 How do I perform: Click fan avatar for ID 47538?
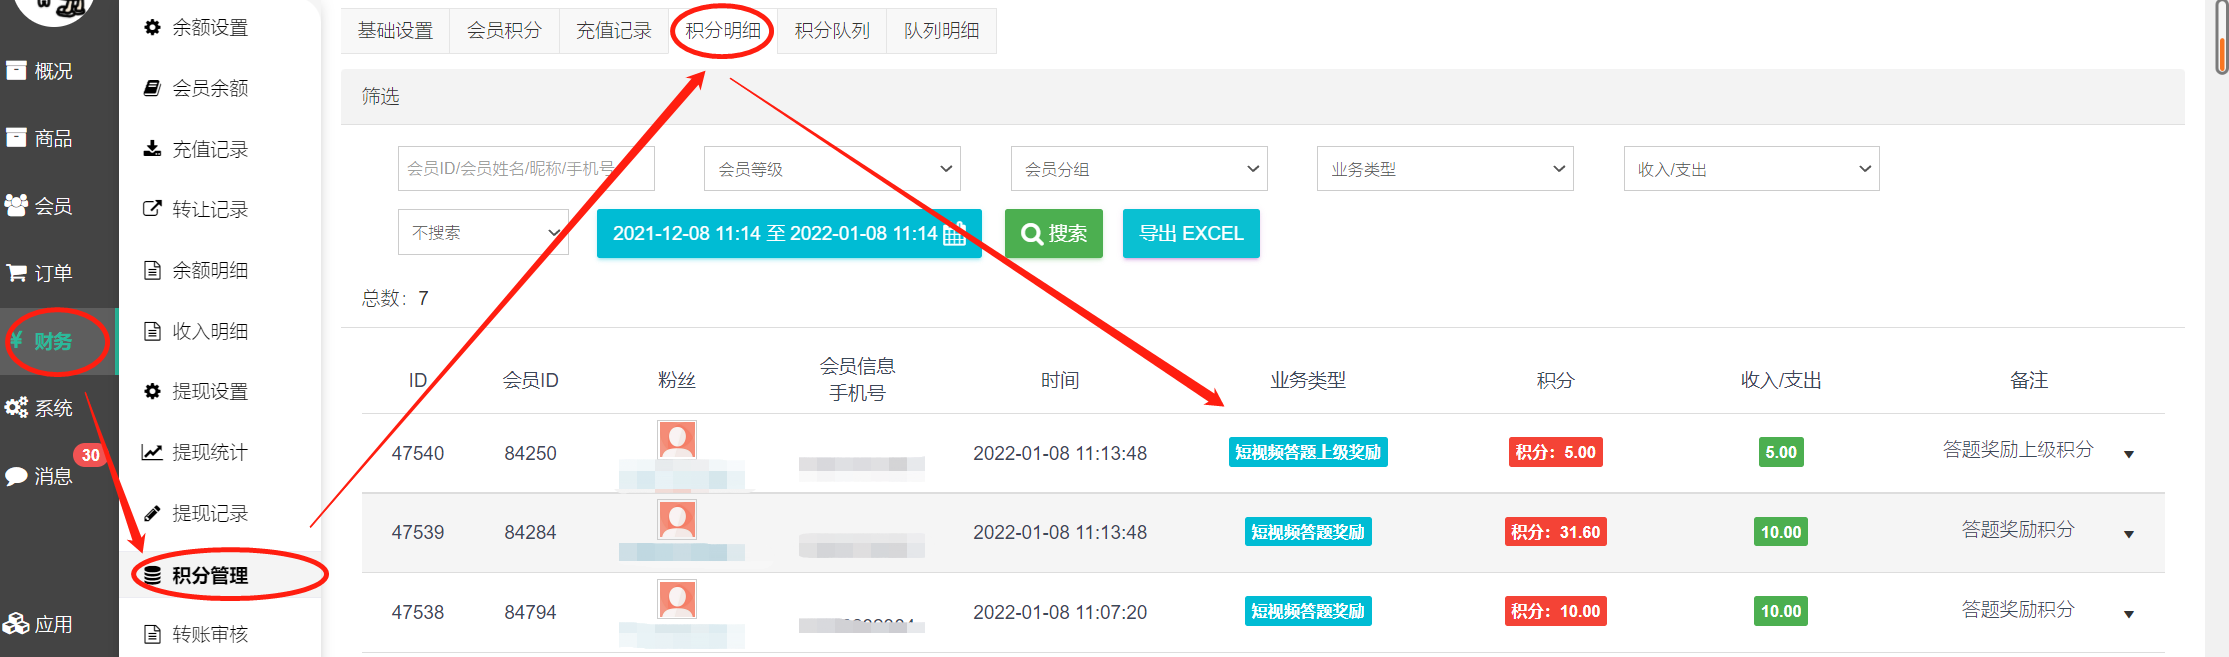pos(677,599)
